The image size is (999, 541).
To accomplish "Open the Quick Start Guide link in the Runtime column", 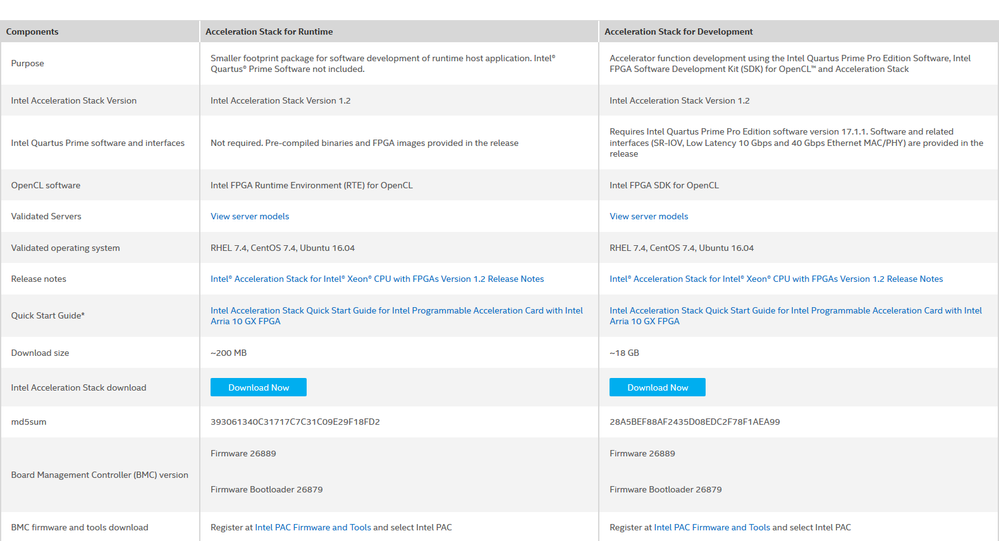I will 396,311.
